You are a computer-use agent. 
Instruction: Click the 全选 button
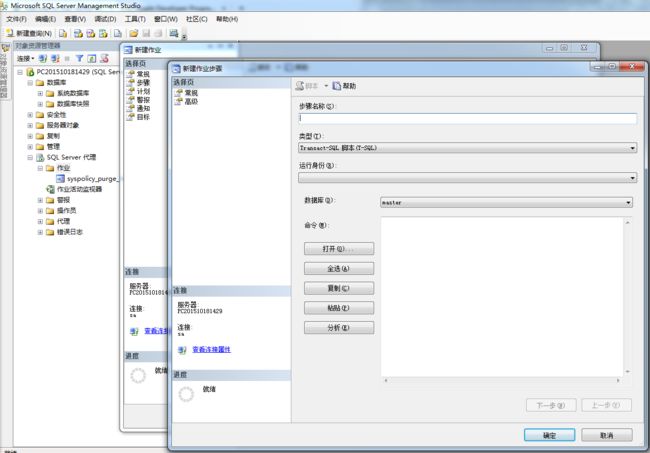[x=339, y=269]
